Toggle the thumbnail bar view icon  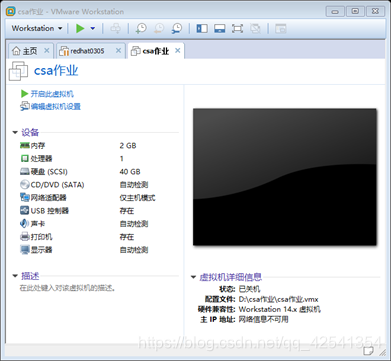pos(220,29)
